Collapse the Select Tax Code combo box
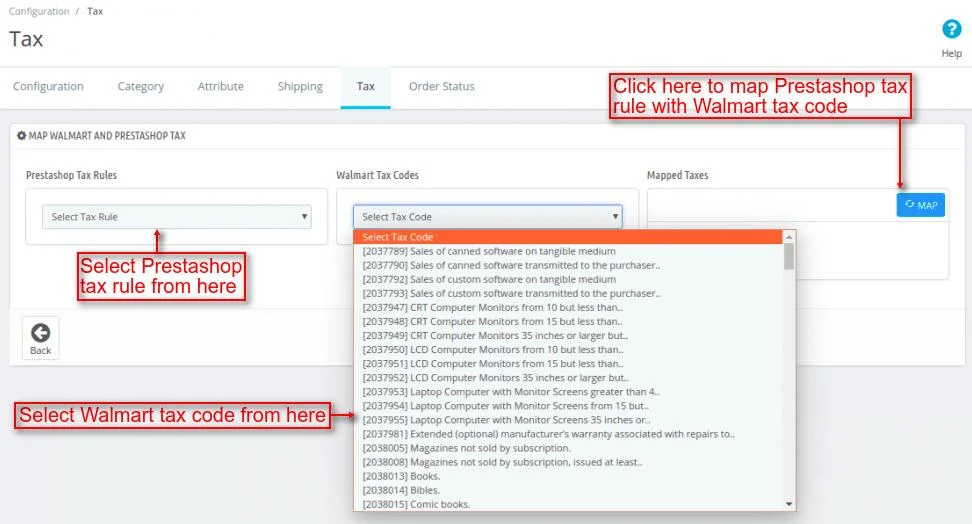Image resolution: width=972 pixels, height=524 pixels. [487, 217]
